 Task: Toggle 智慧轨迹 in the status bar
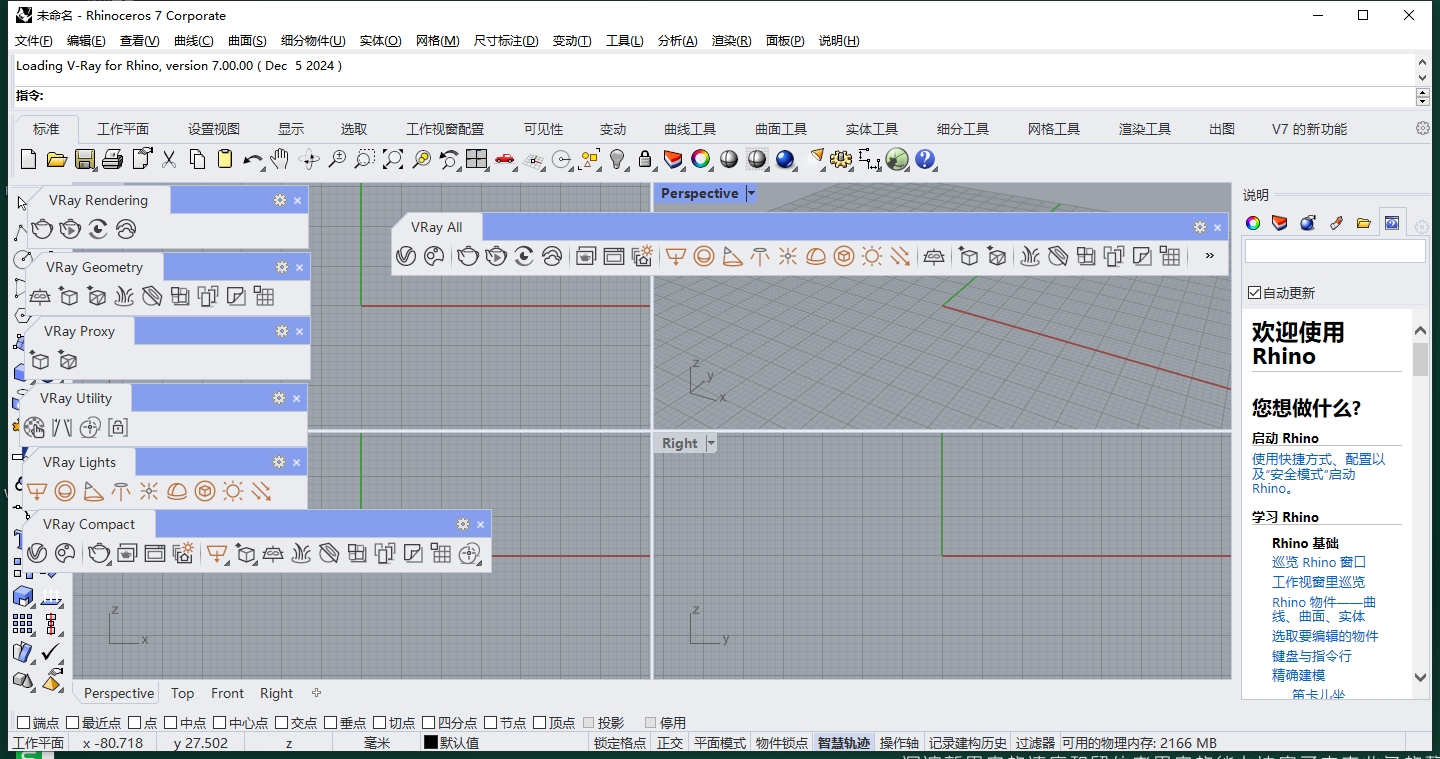tap(843, 743)
